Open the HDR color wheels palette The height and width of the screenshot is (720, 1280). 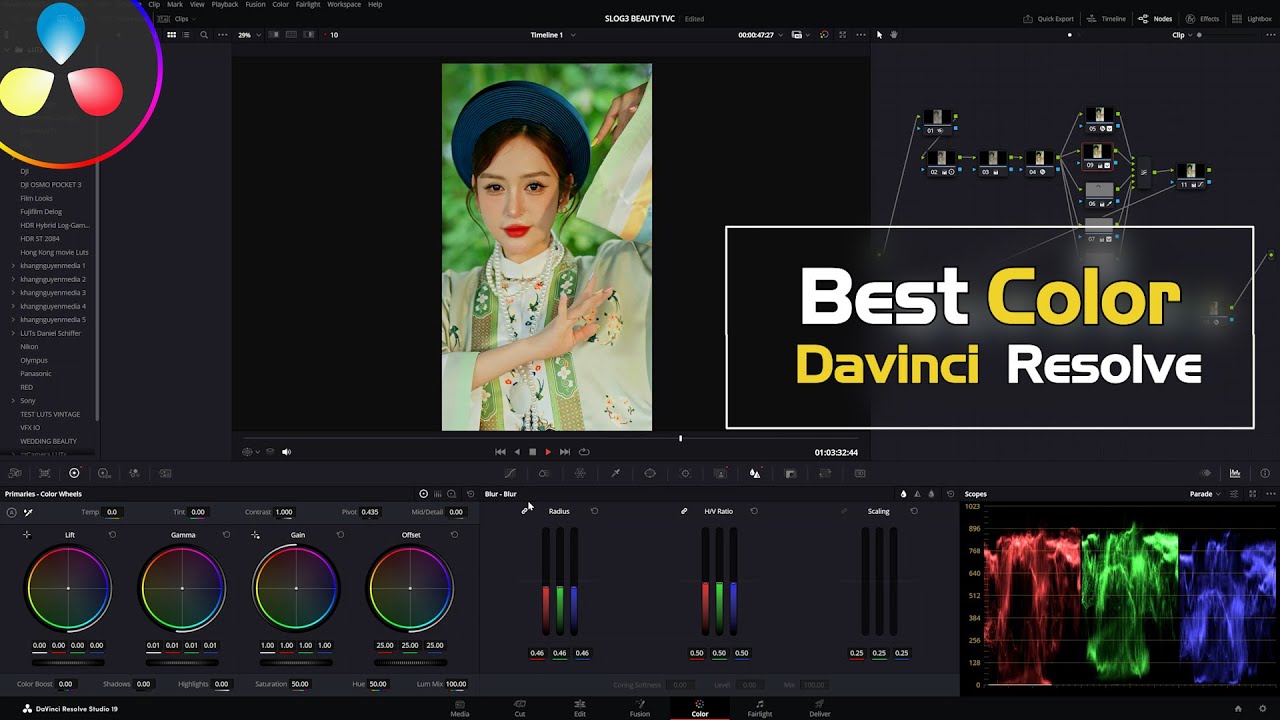click(x=104, y=473)
